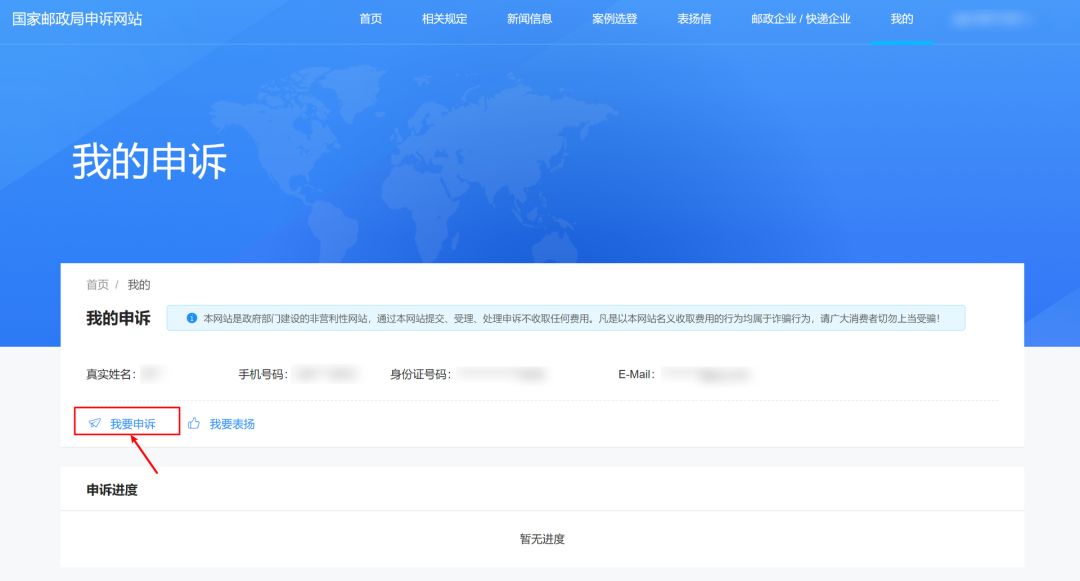
Task: Open 相关规定 in the navigation bar
Action: pyautogui.click(x=444, y=19)
